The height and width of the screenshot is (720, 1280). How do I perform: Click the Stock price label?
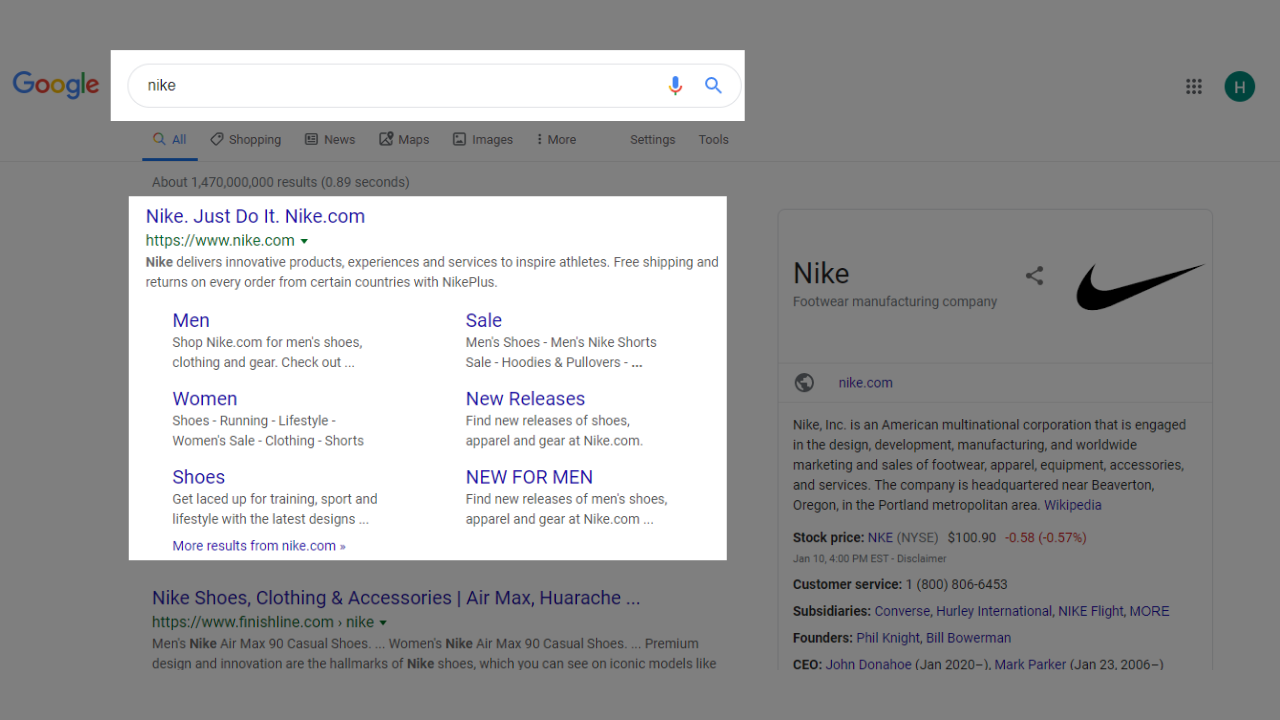[x=828, y=538]
